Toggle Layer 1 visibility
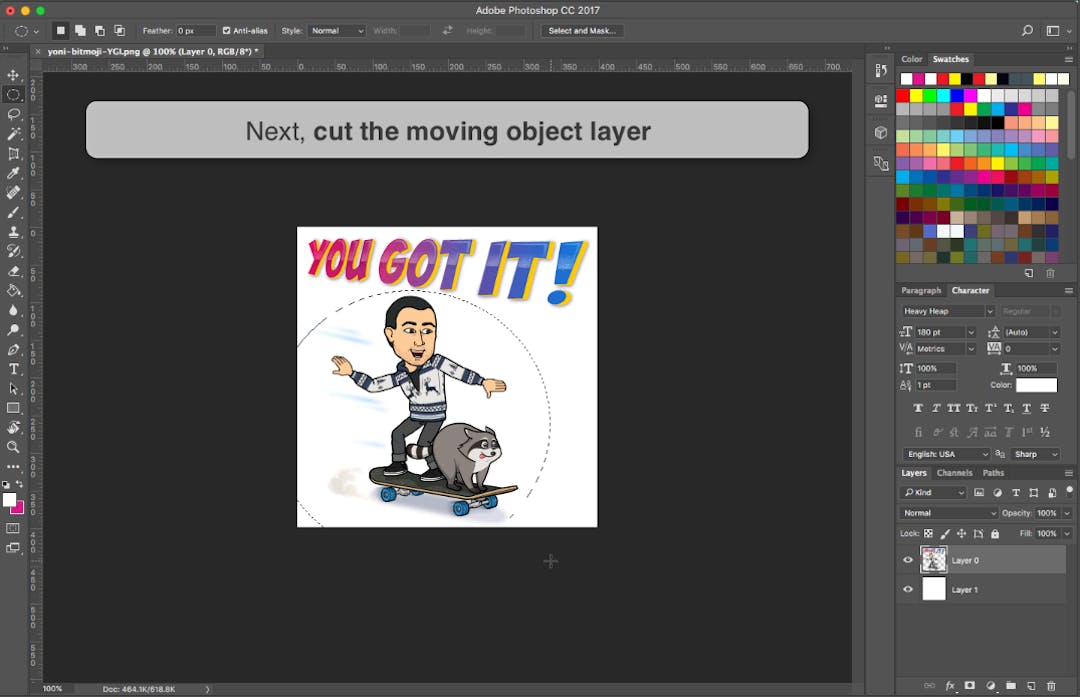Viewport: 1080px width, 697px height. pos(907,589)
